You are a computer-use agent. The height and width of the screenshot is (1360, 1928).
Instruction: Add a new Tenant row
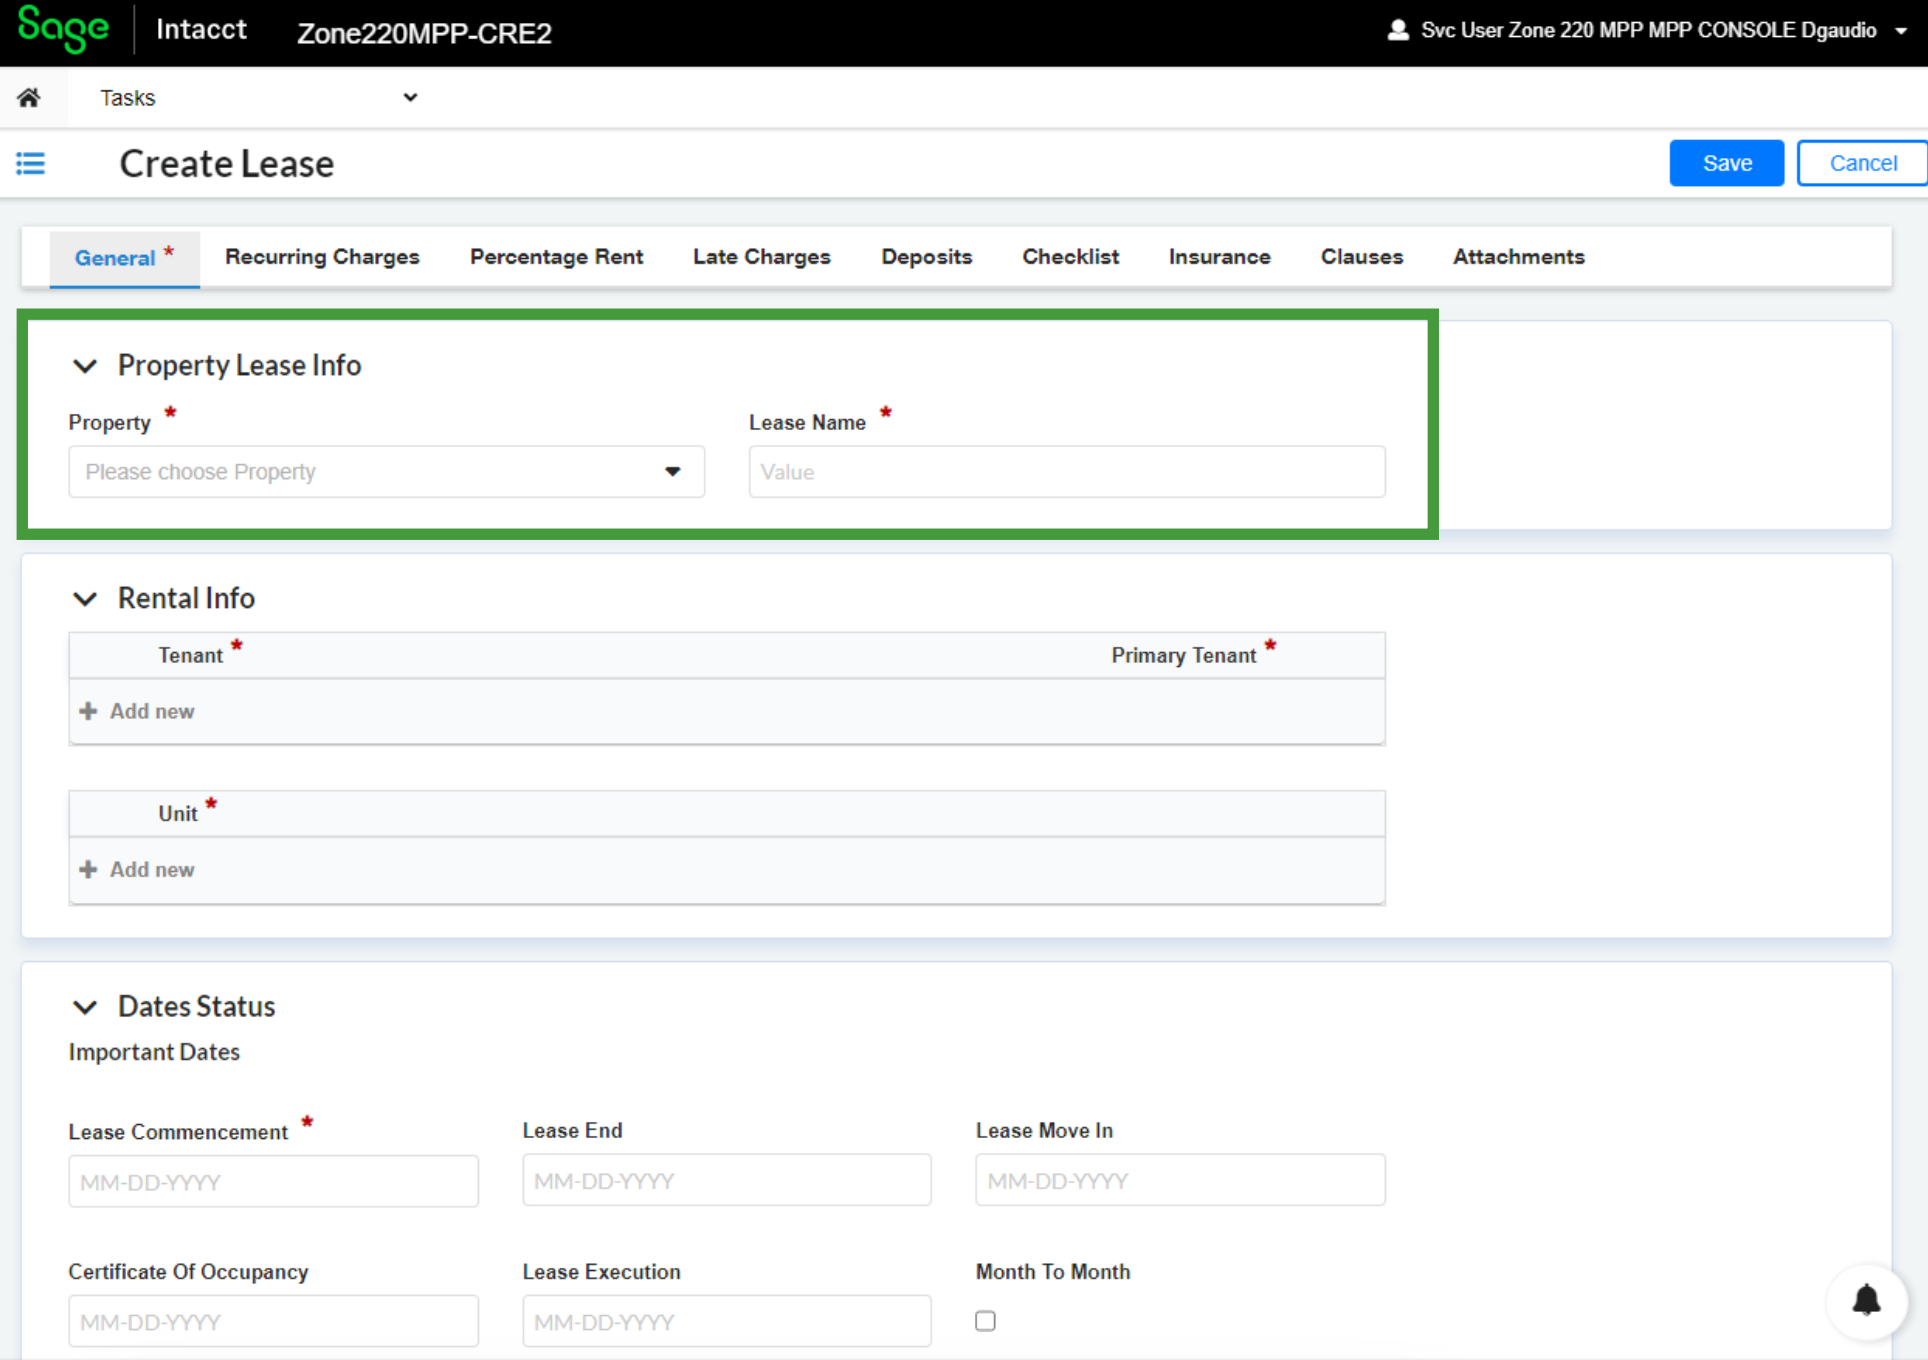click(x=137, y=711)
